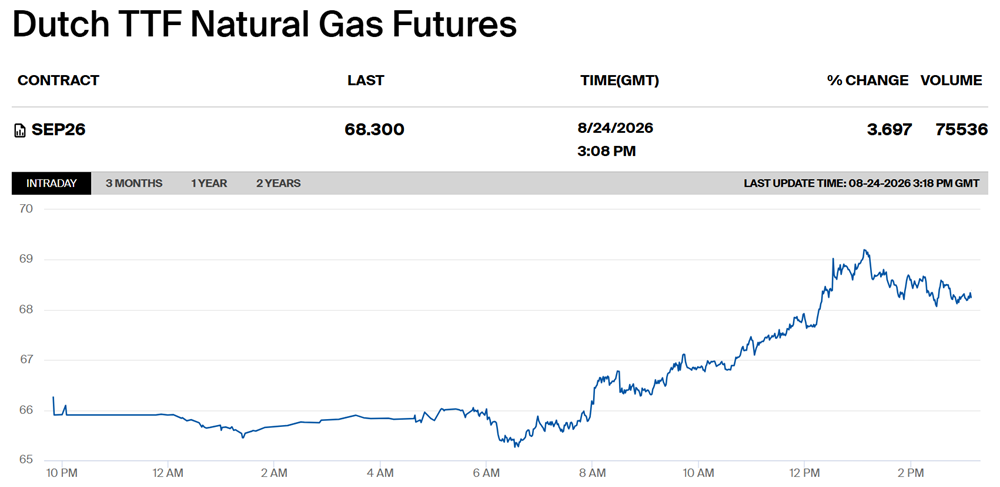Select the TIME(GMT) column header
1000x487 pixels.
[619, 81]
